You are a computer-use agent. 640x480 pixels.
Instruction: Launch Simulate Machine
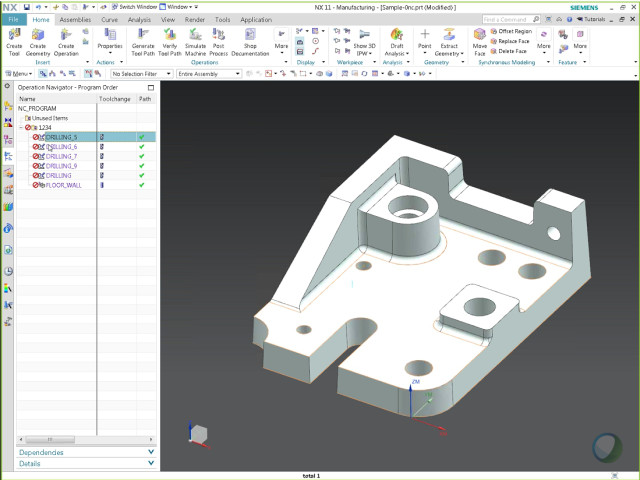pos(196,42)
